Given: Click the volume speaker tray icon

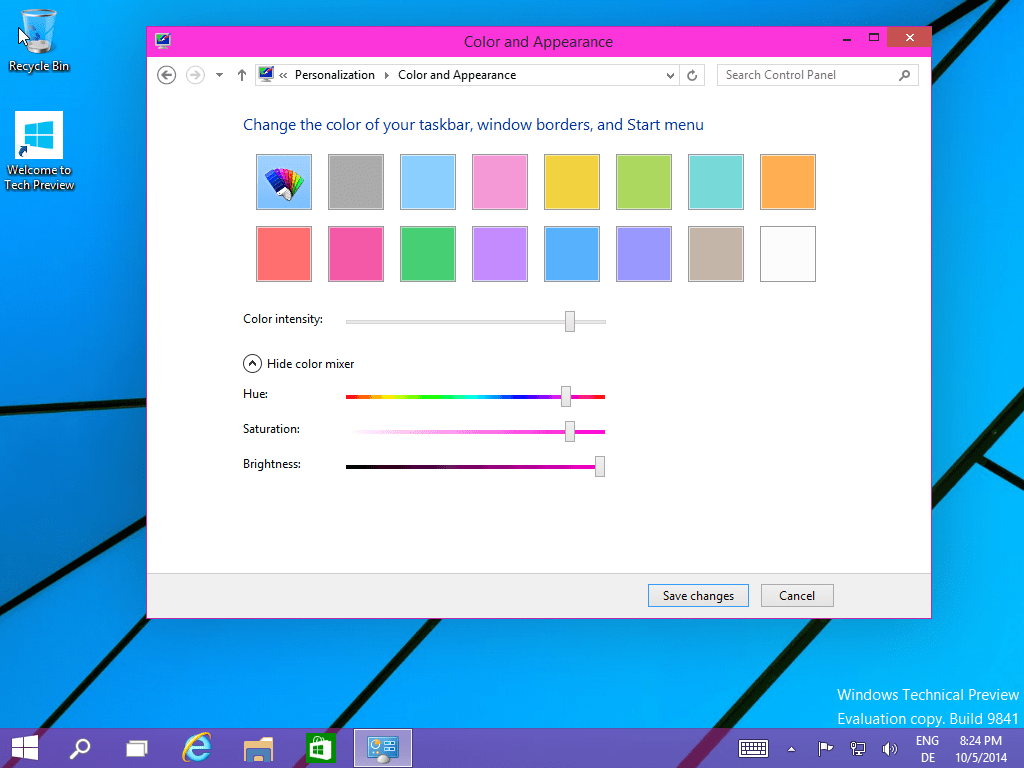Looking at the screenshot, I should 889,748.
